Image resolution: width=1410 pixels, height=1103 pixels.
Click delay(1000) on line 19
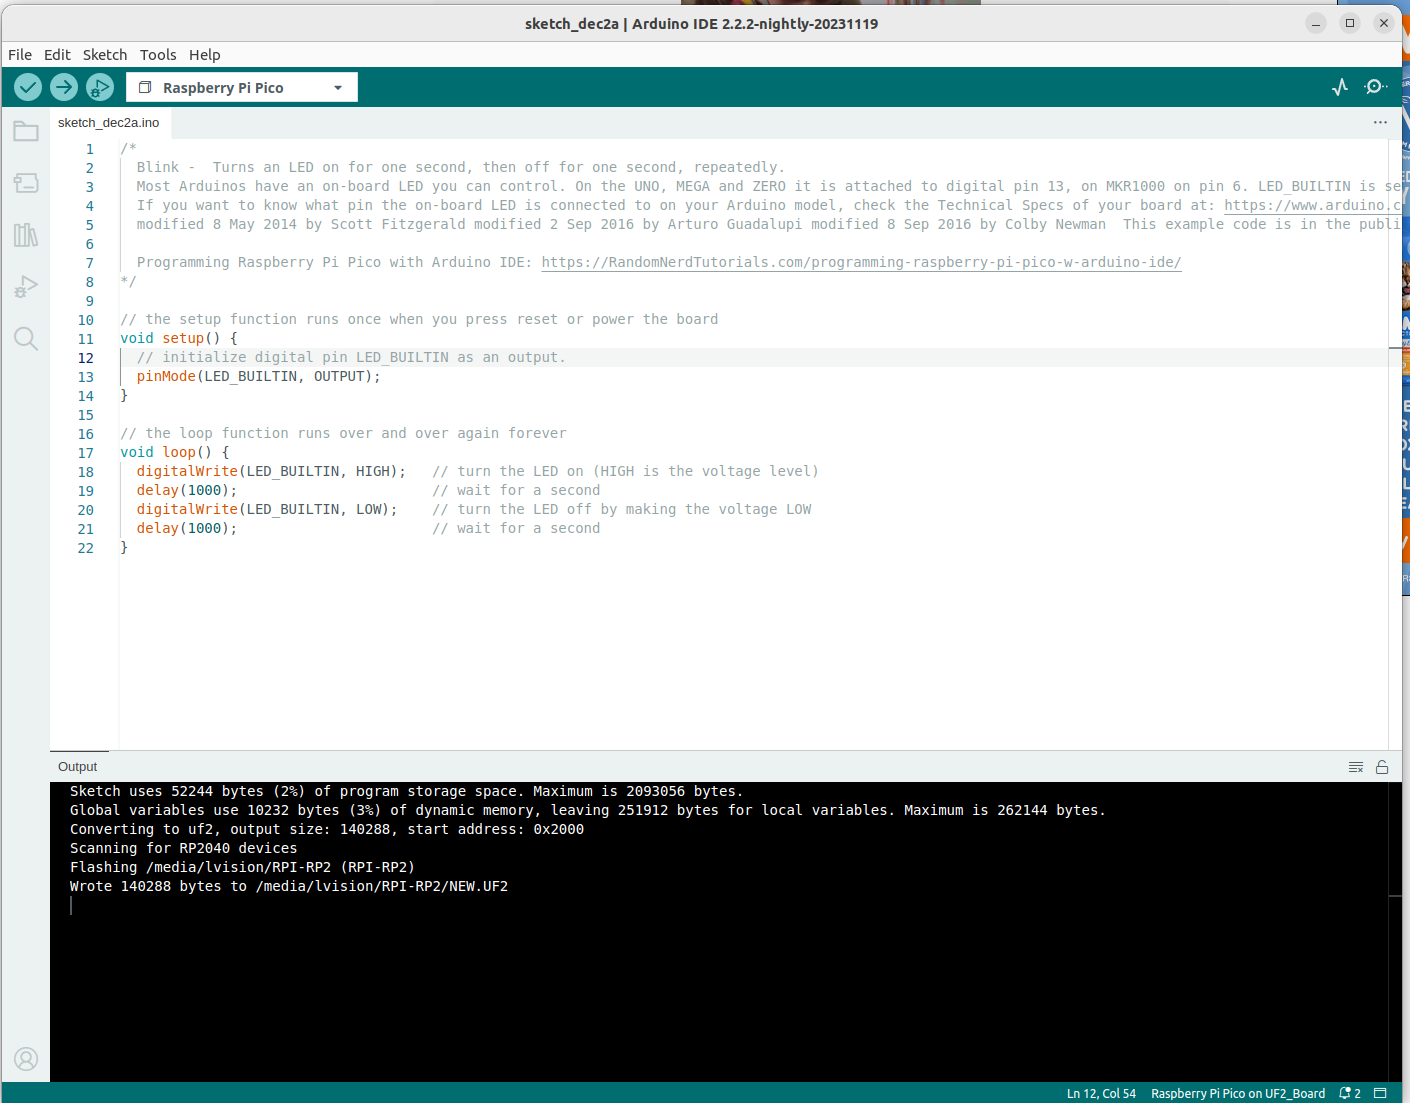(187, 491)
